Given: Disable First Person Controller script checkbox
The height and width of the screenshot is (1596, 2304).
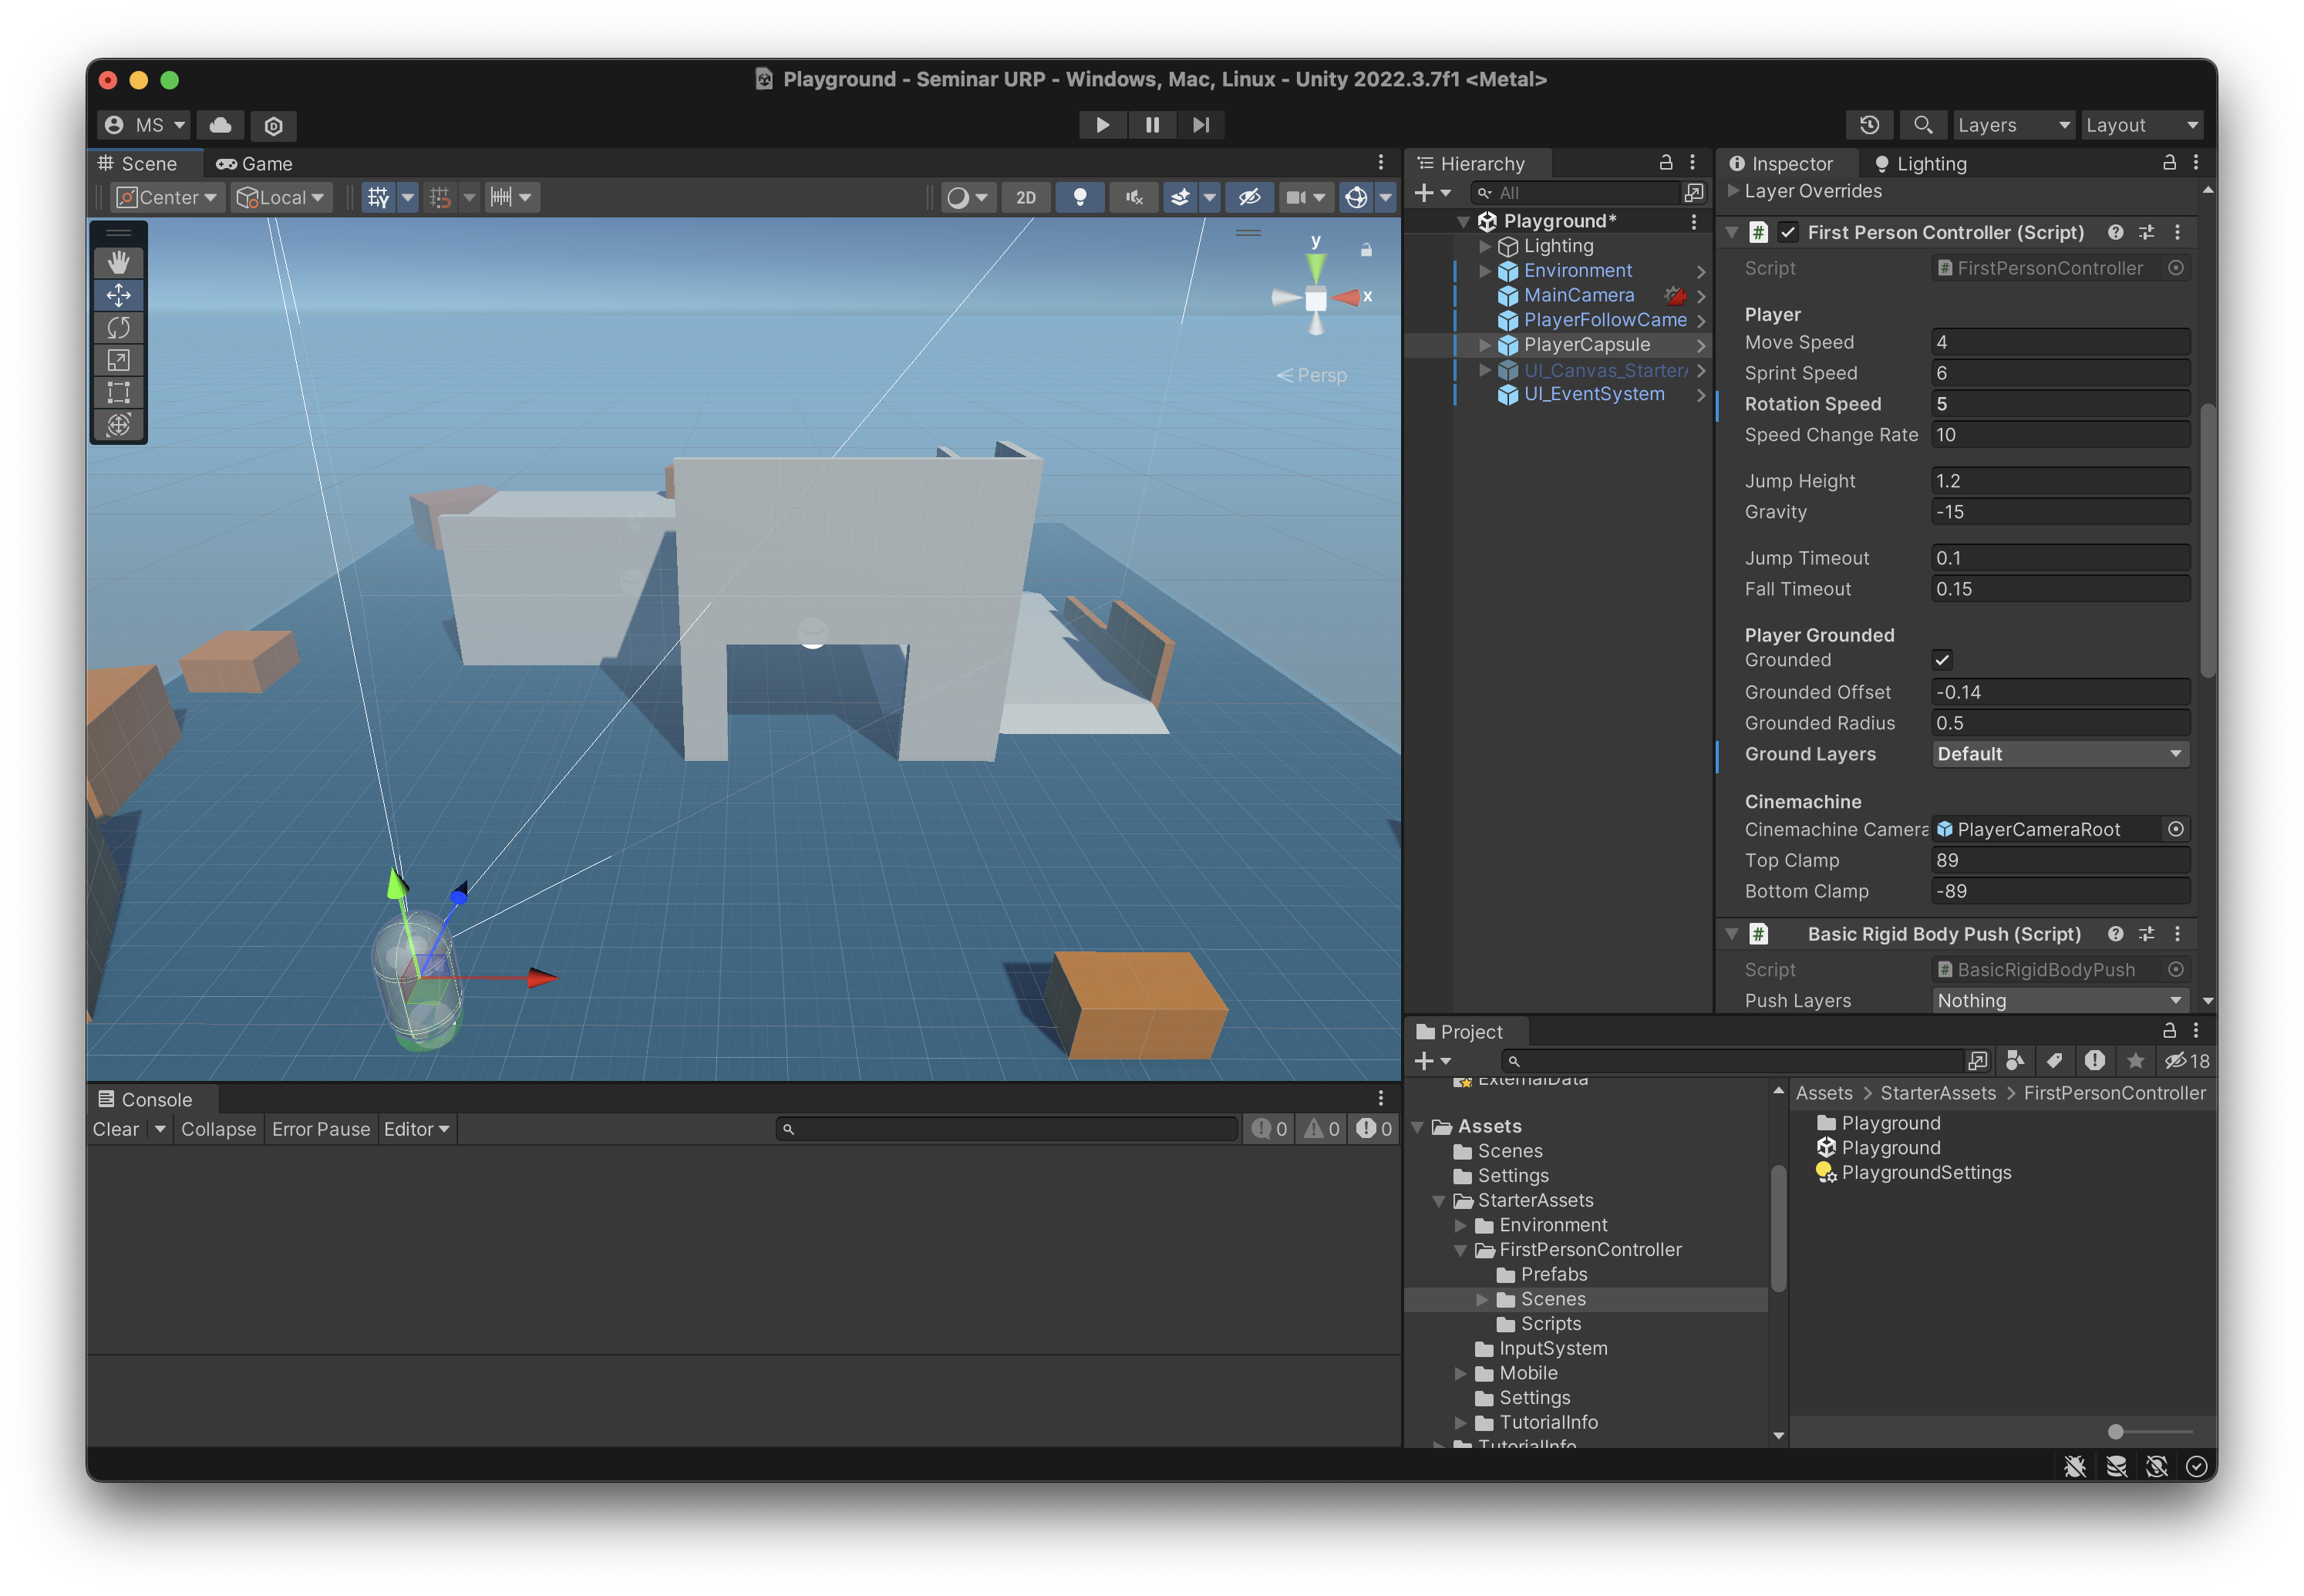Looking at the screenshot, I should 1788,232.
